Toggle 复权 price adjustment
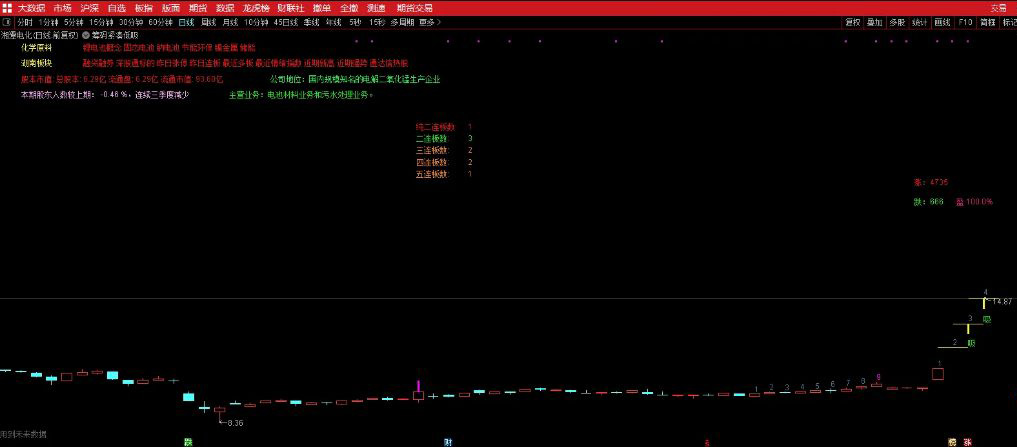1017x447 pixels. (852, 21)
